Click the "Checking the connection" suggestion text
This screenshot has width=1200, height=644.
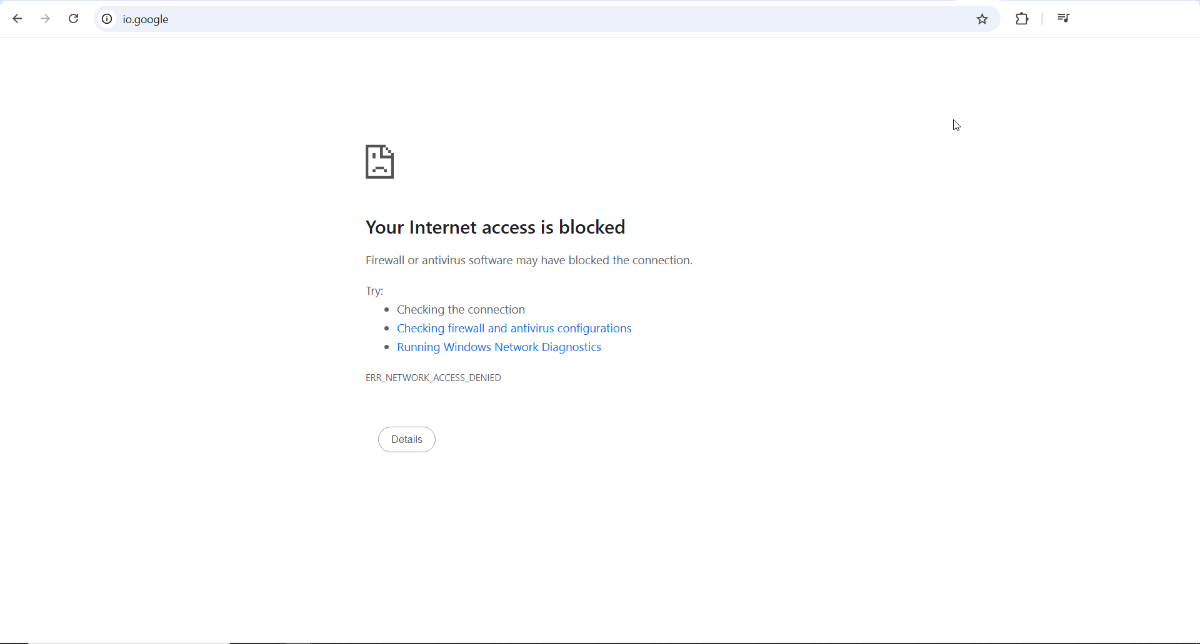click(460, 310)
